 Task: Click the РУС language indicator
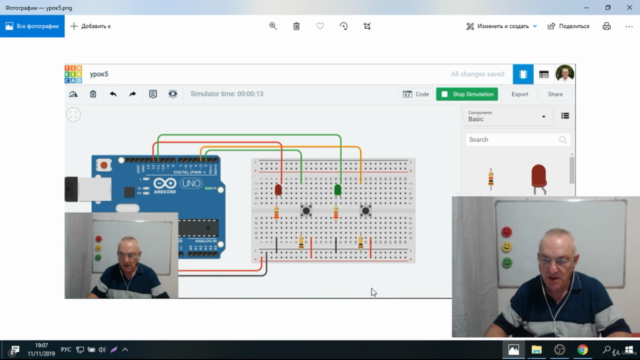(x=66, y=350)
